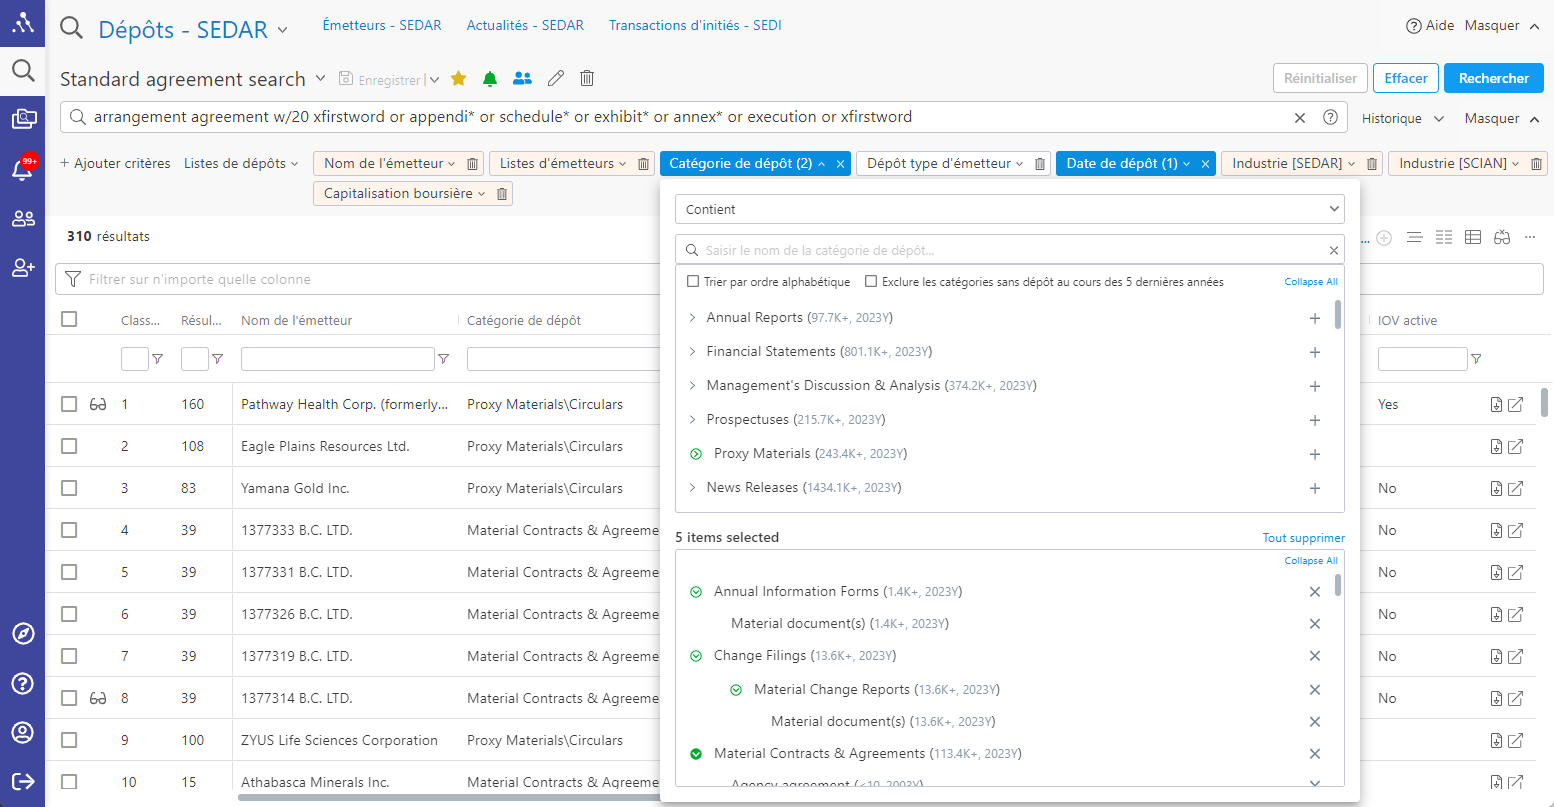Click Ajouter critères link
This screenshot has width=1554, height=807.
pos(115,164)
